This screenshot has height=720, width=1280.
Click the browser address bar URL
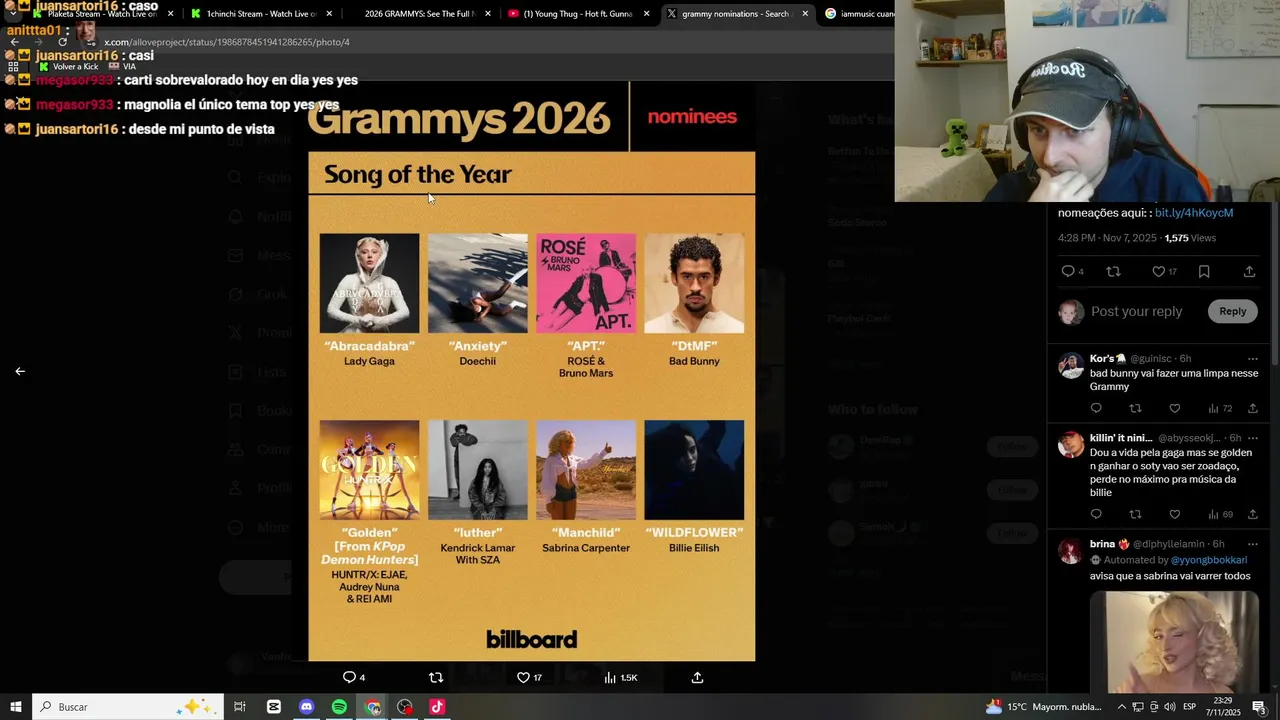pyautogui.click(x=227, y=42)
